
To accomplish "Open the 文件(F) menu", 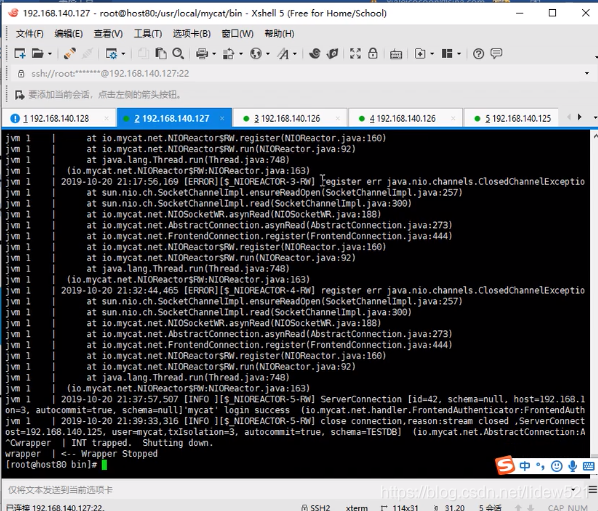I will coord(29,34).
